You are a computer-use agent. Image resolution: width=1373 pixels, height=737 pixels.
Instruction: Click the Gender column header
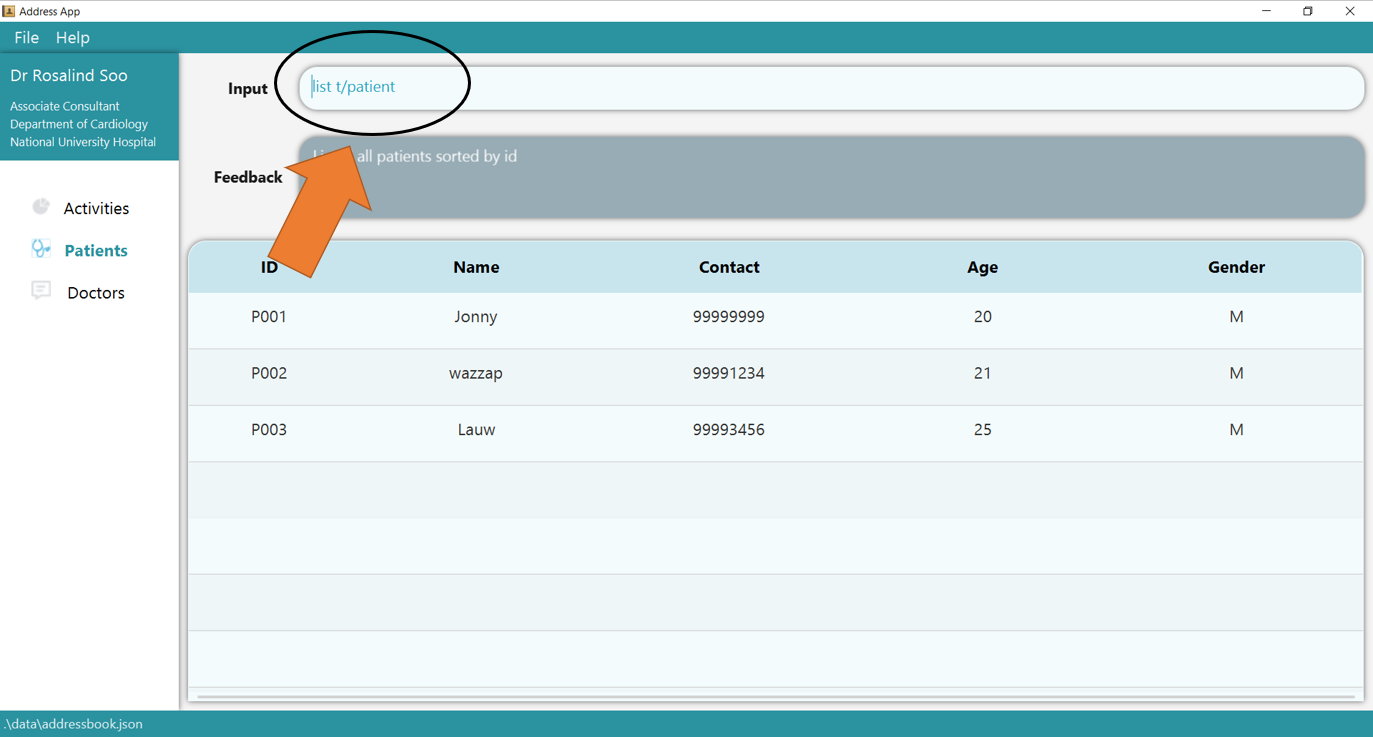click(1236, 267)
